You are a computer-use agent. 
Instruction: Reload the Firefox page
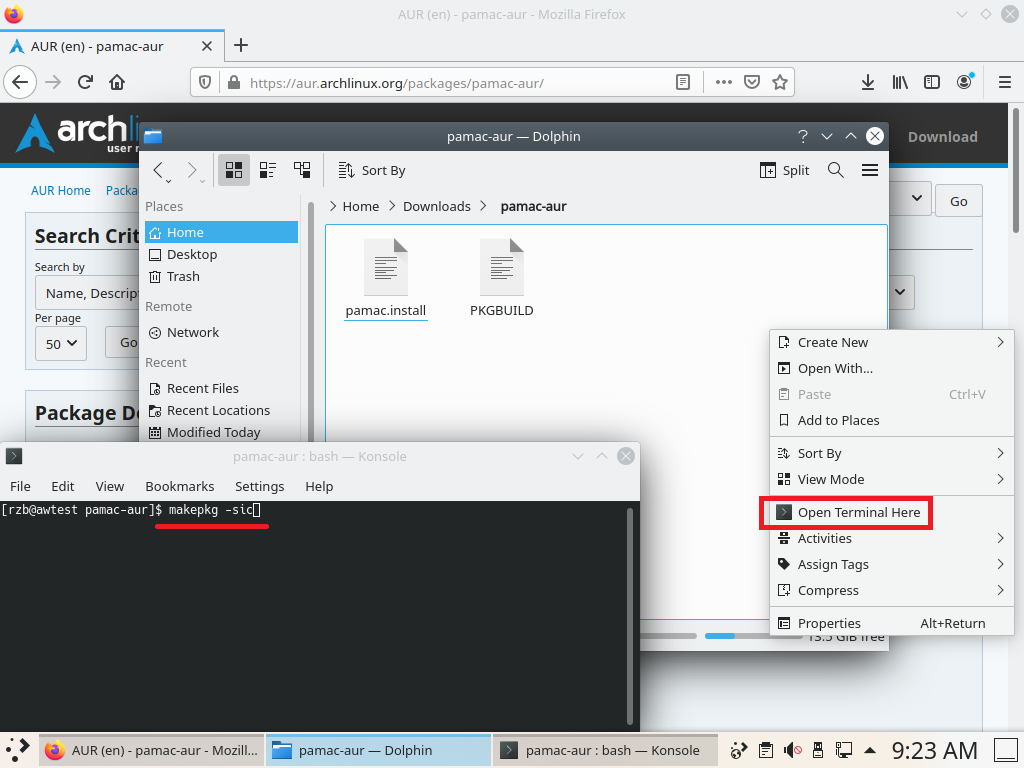(85, 82)
